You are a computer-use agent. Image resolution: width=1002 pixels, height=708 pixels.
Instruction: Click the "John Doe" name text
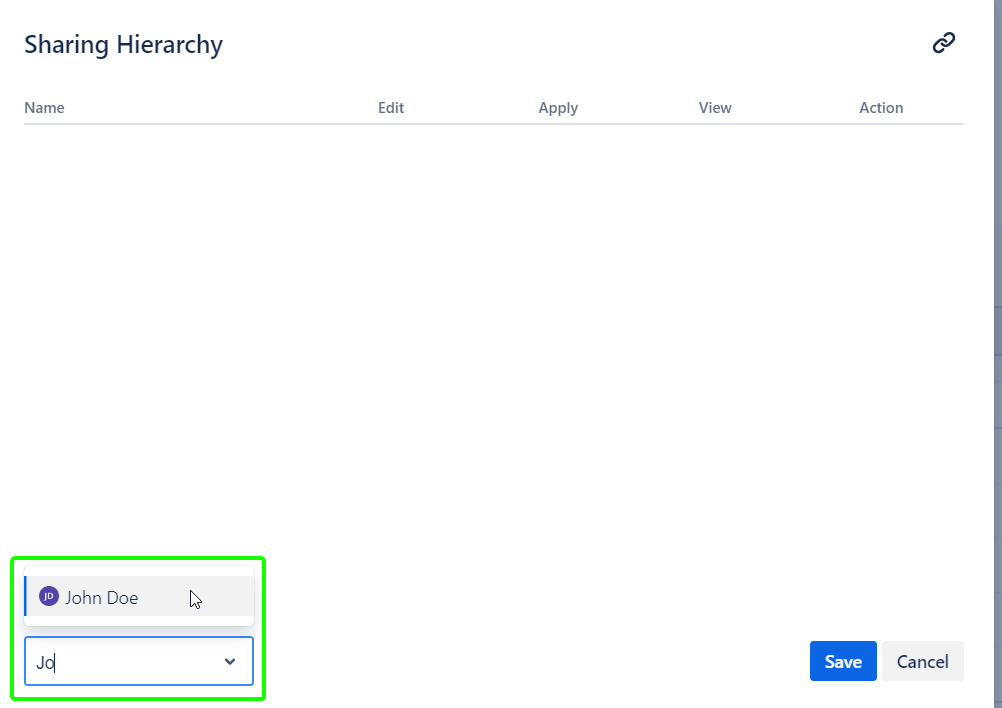pyautogui.click(x=102, y=598)
